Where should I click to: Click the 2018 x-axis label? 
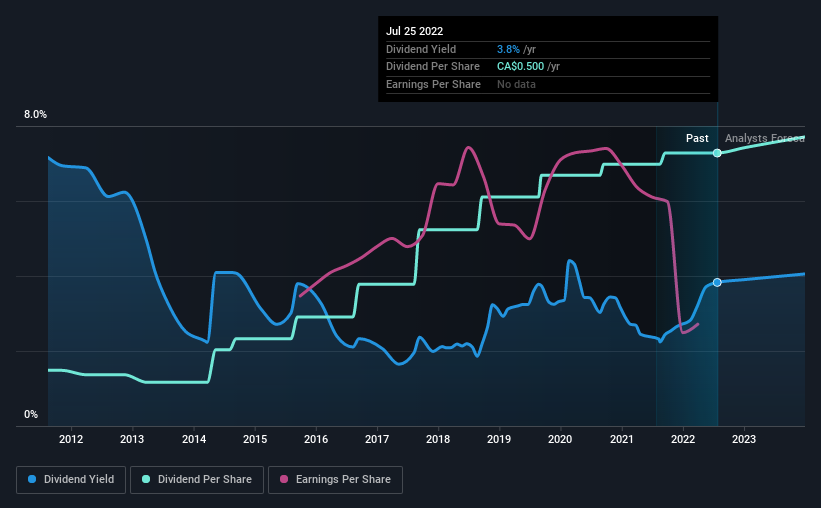click(438, 439)
